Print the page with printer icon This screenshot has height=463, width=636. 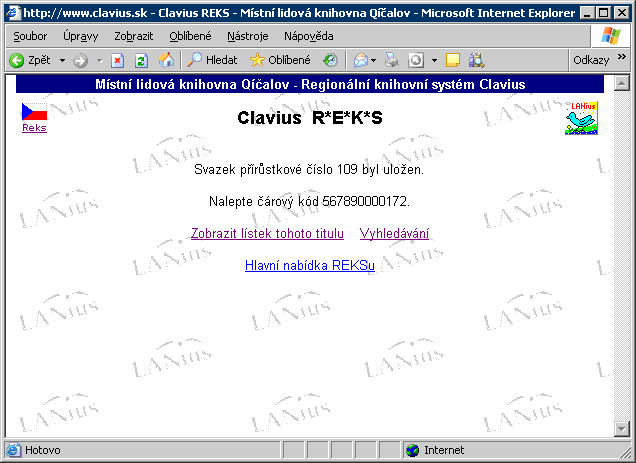(391, 60)
